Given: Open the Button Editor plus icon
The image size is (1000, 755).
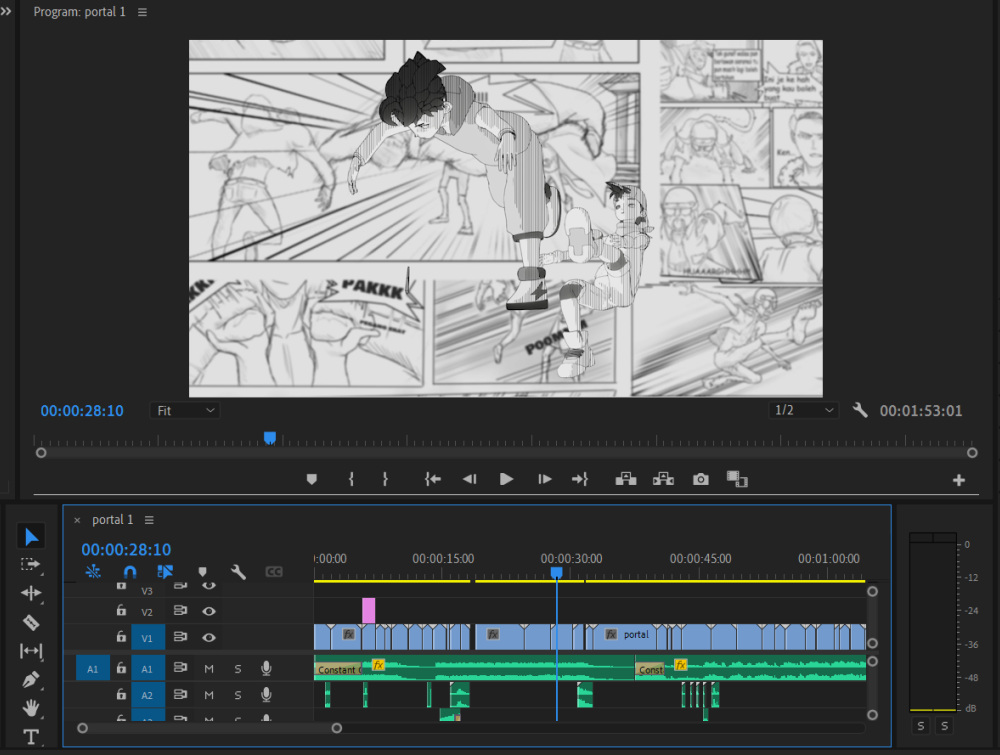Looking at the screenshot, I should (x=959, y=480).
